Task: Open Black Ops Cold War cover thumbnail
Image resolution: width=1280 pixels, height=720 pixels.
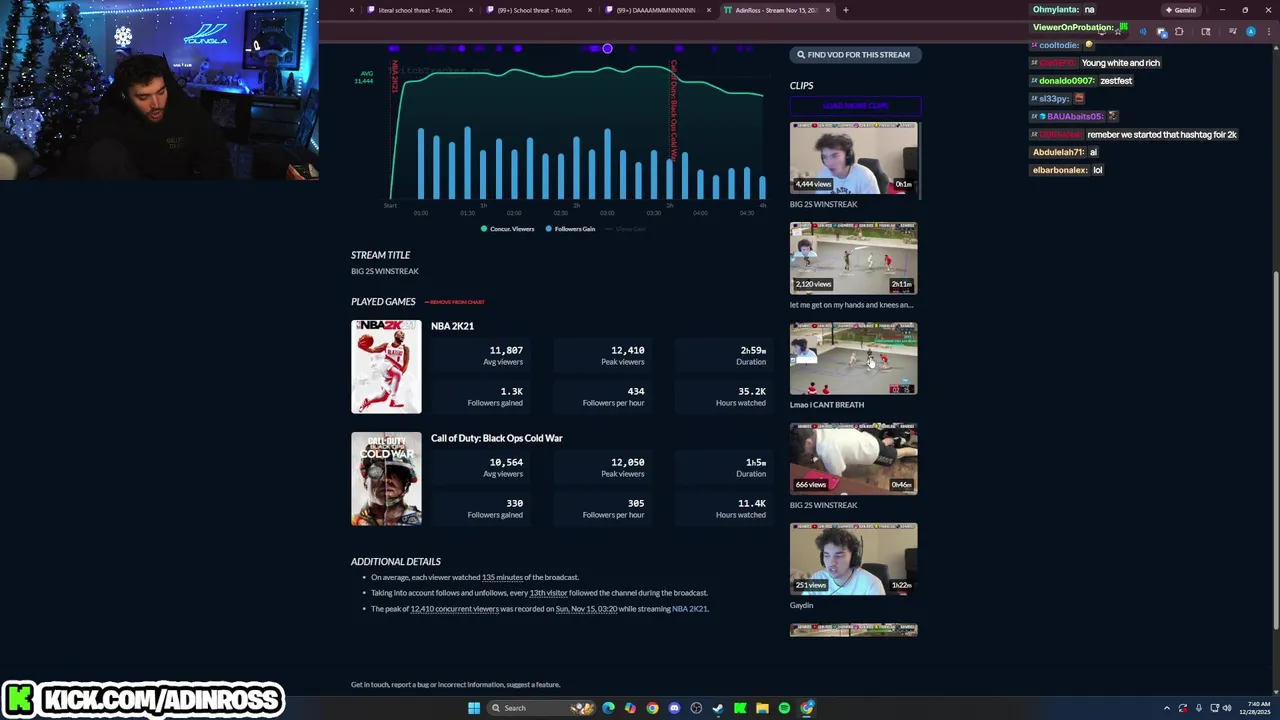Action: coord(386,479)
